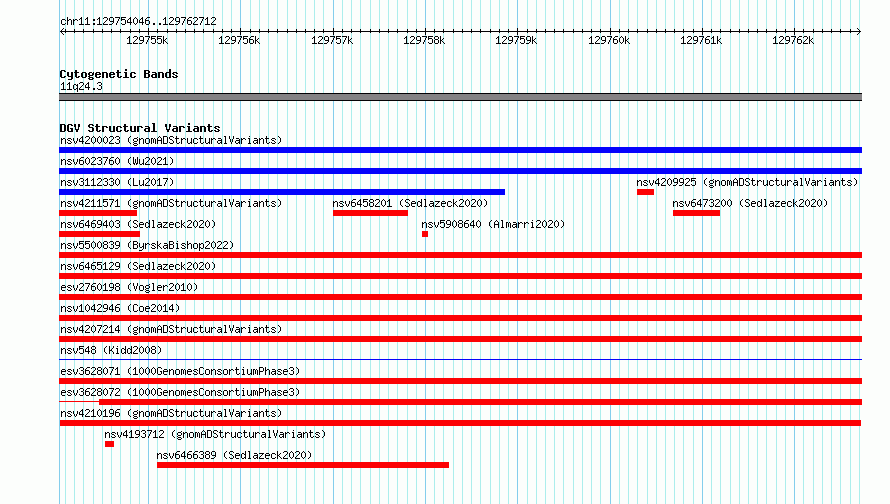Click the 129757k ruler label

pyautogui.click(x=332, y=40)
